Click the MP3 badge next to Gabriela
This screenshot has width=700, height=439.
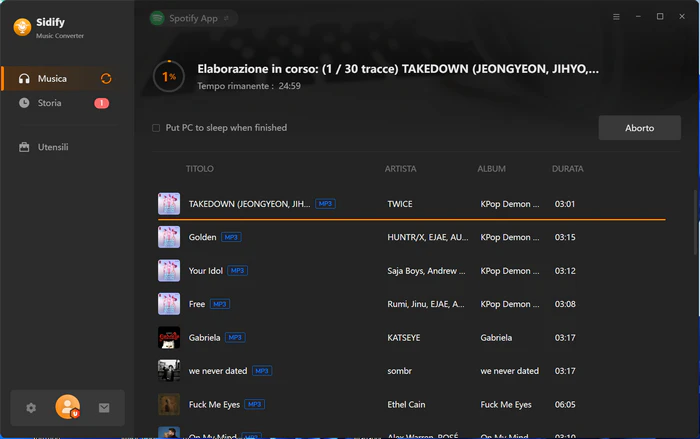coord(235,338)
